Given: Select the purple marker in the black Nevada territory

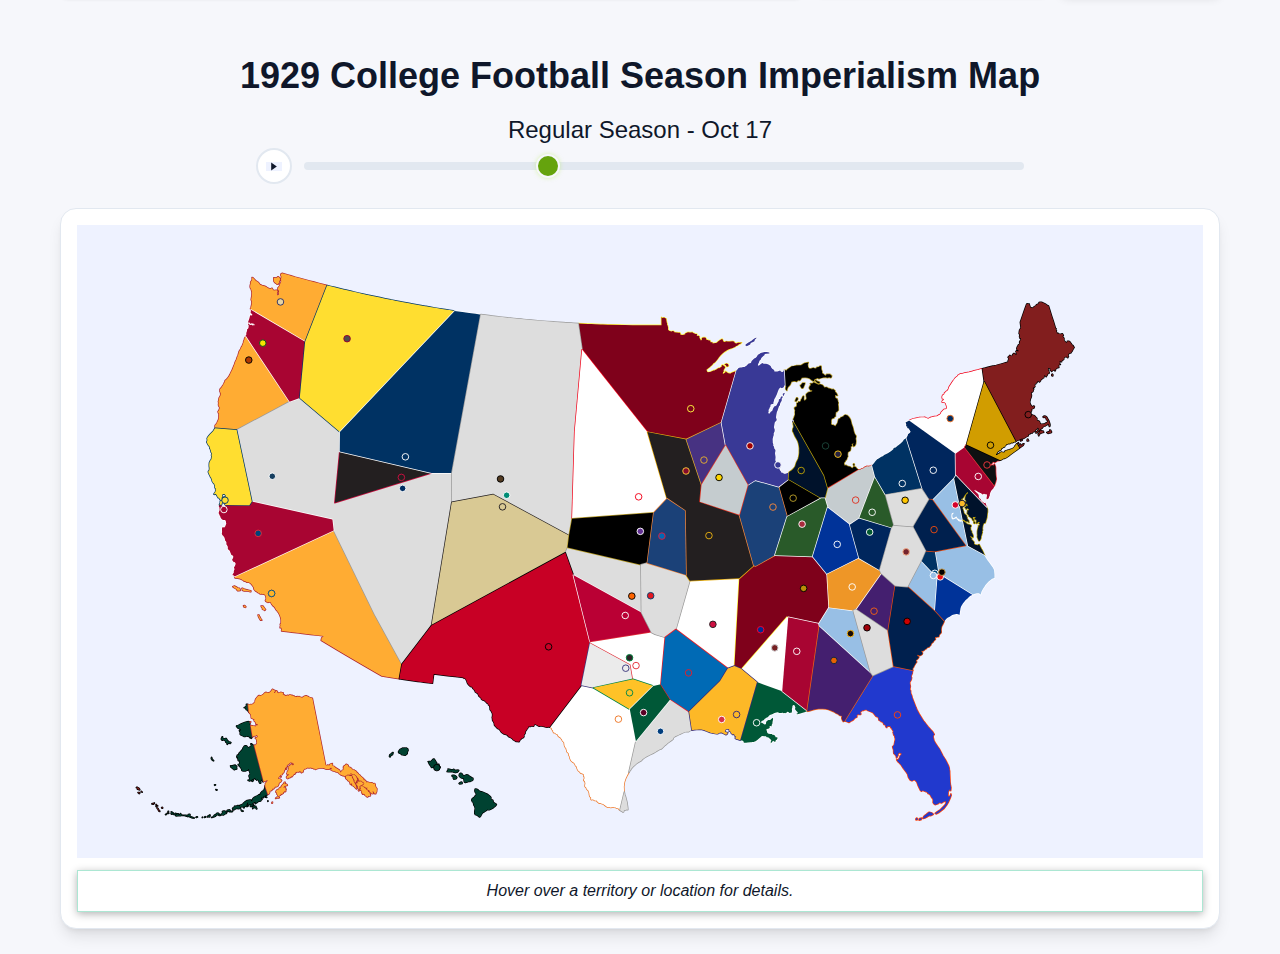Looking at the screenshot, I should [402, 477].
